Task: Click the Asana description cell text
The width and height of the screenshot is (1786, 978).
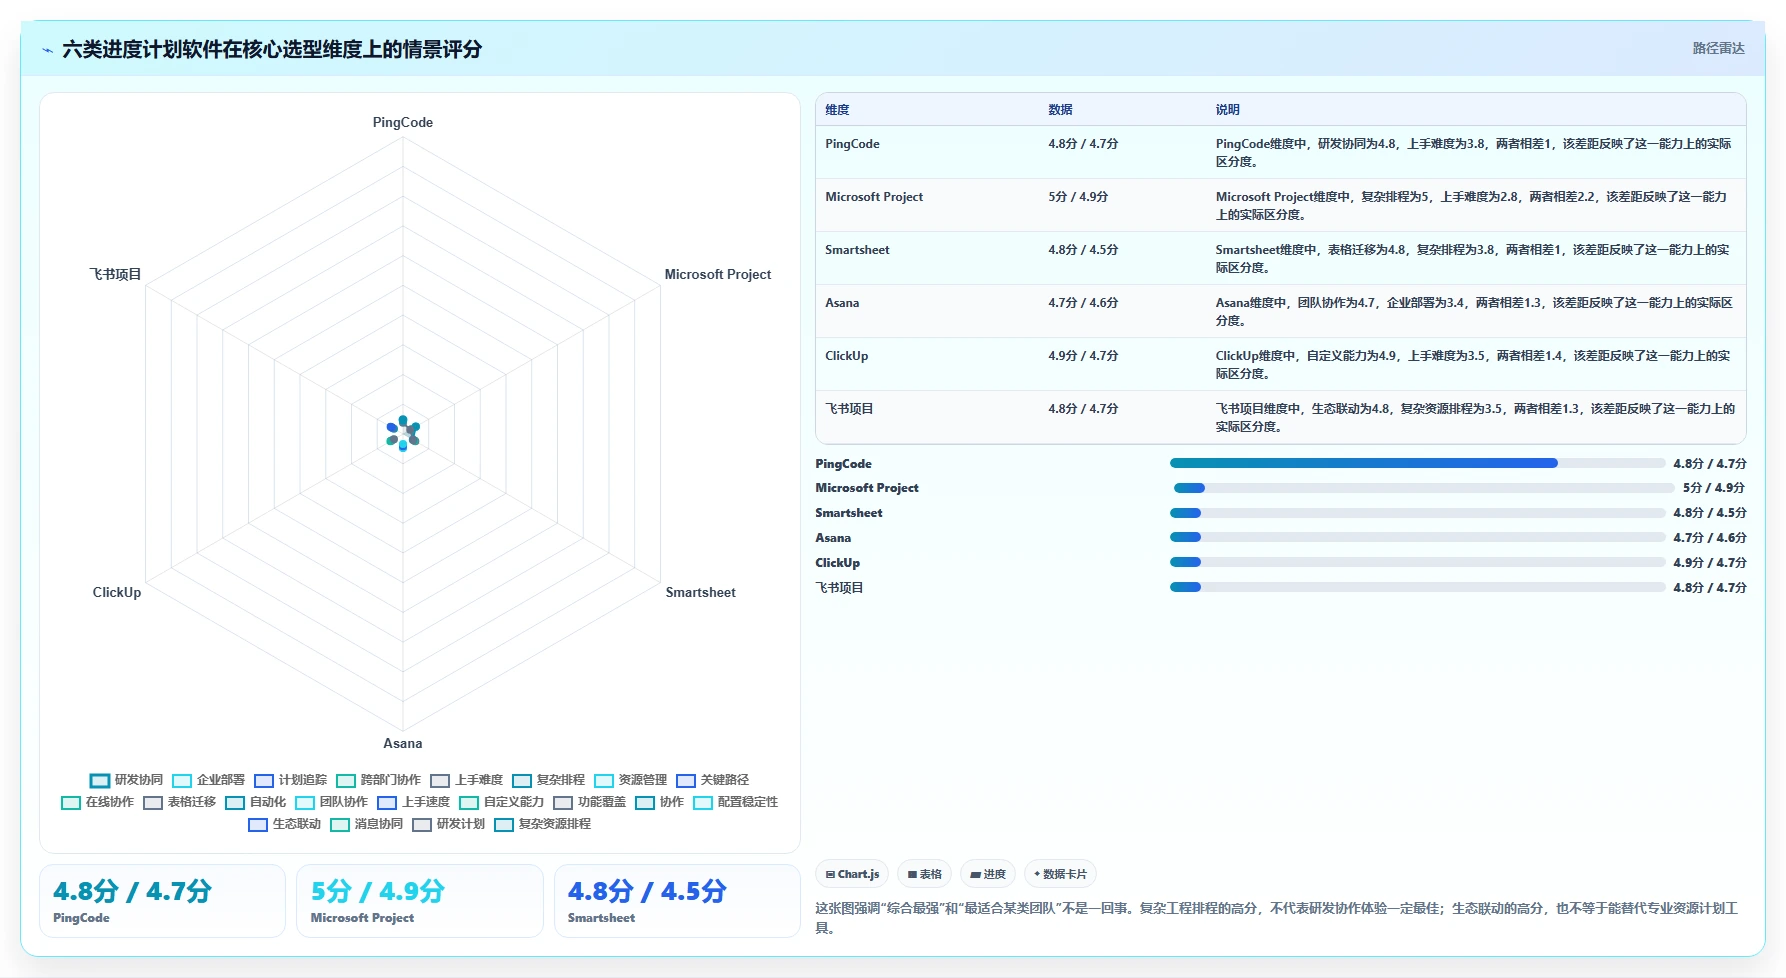Action: 1474,311
